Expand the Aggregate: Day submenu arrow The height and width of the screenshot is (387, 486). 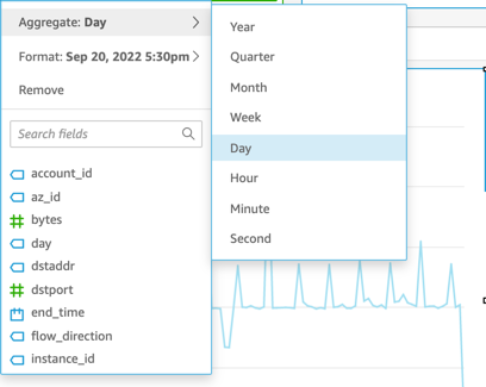196,22
